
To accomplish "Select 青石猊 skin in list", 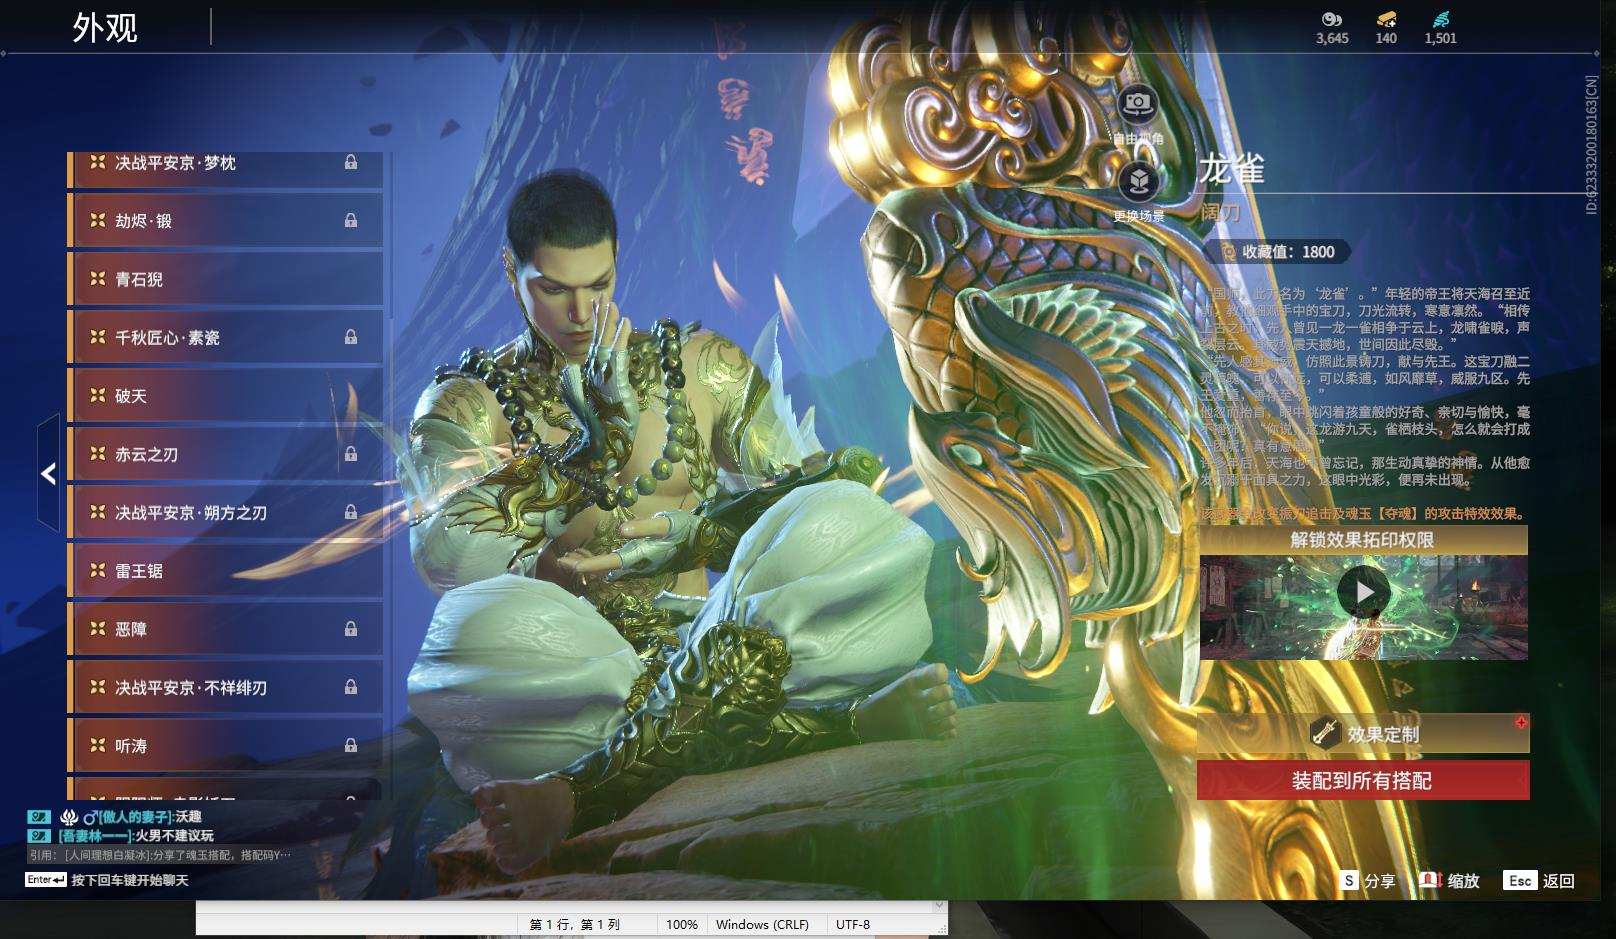I will tap(225, 279).
